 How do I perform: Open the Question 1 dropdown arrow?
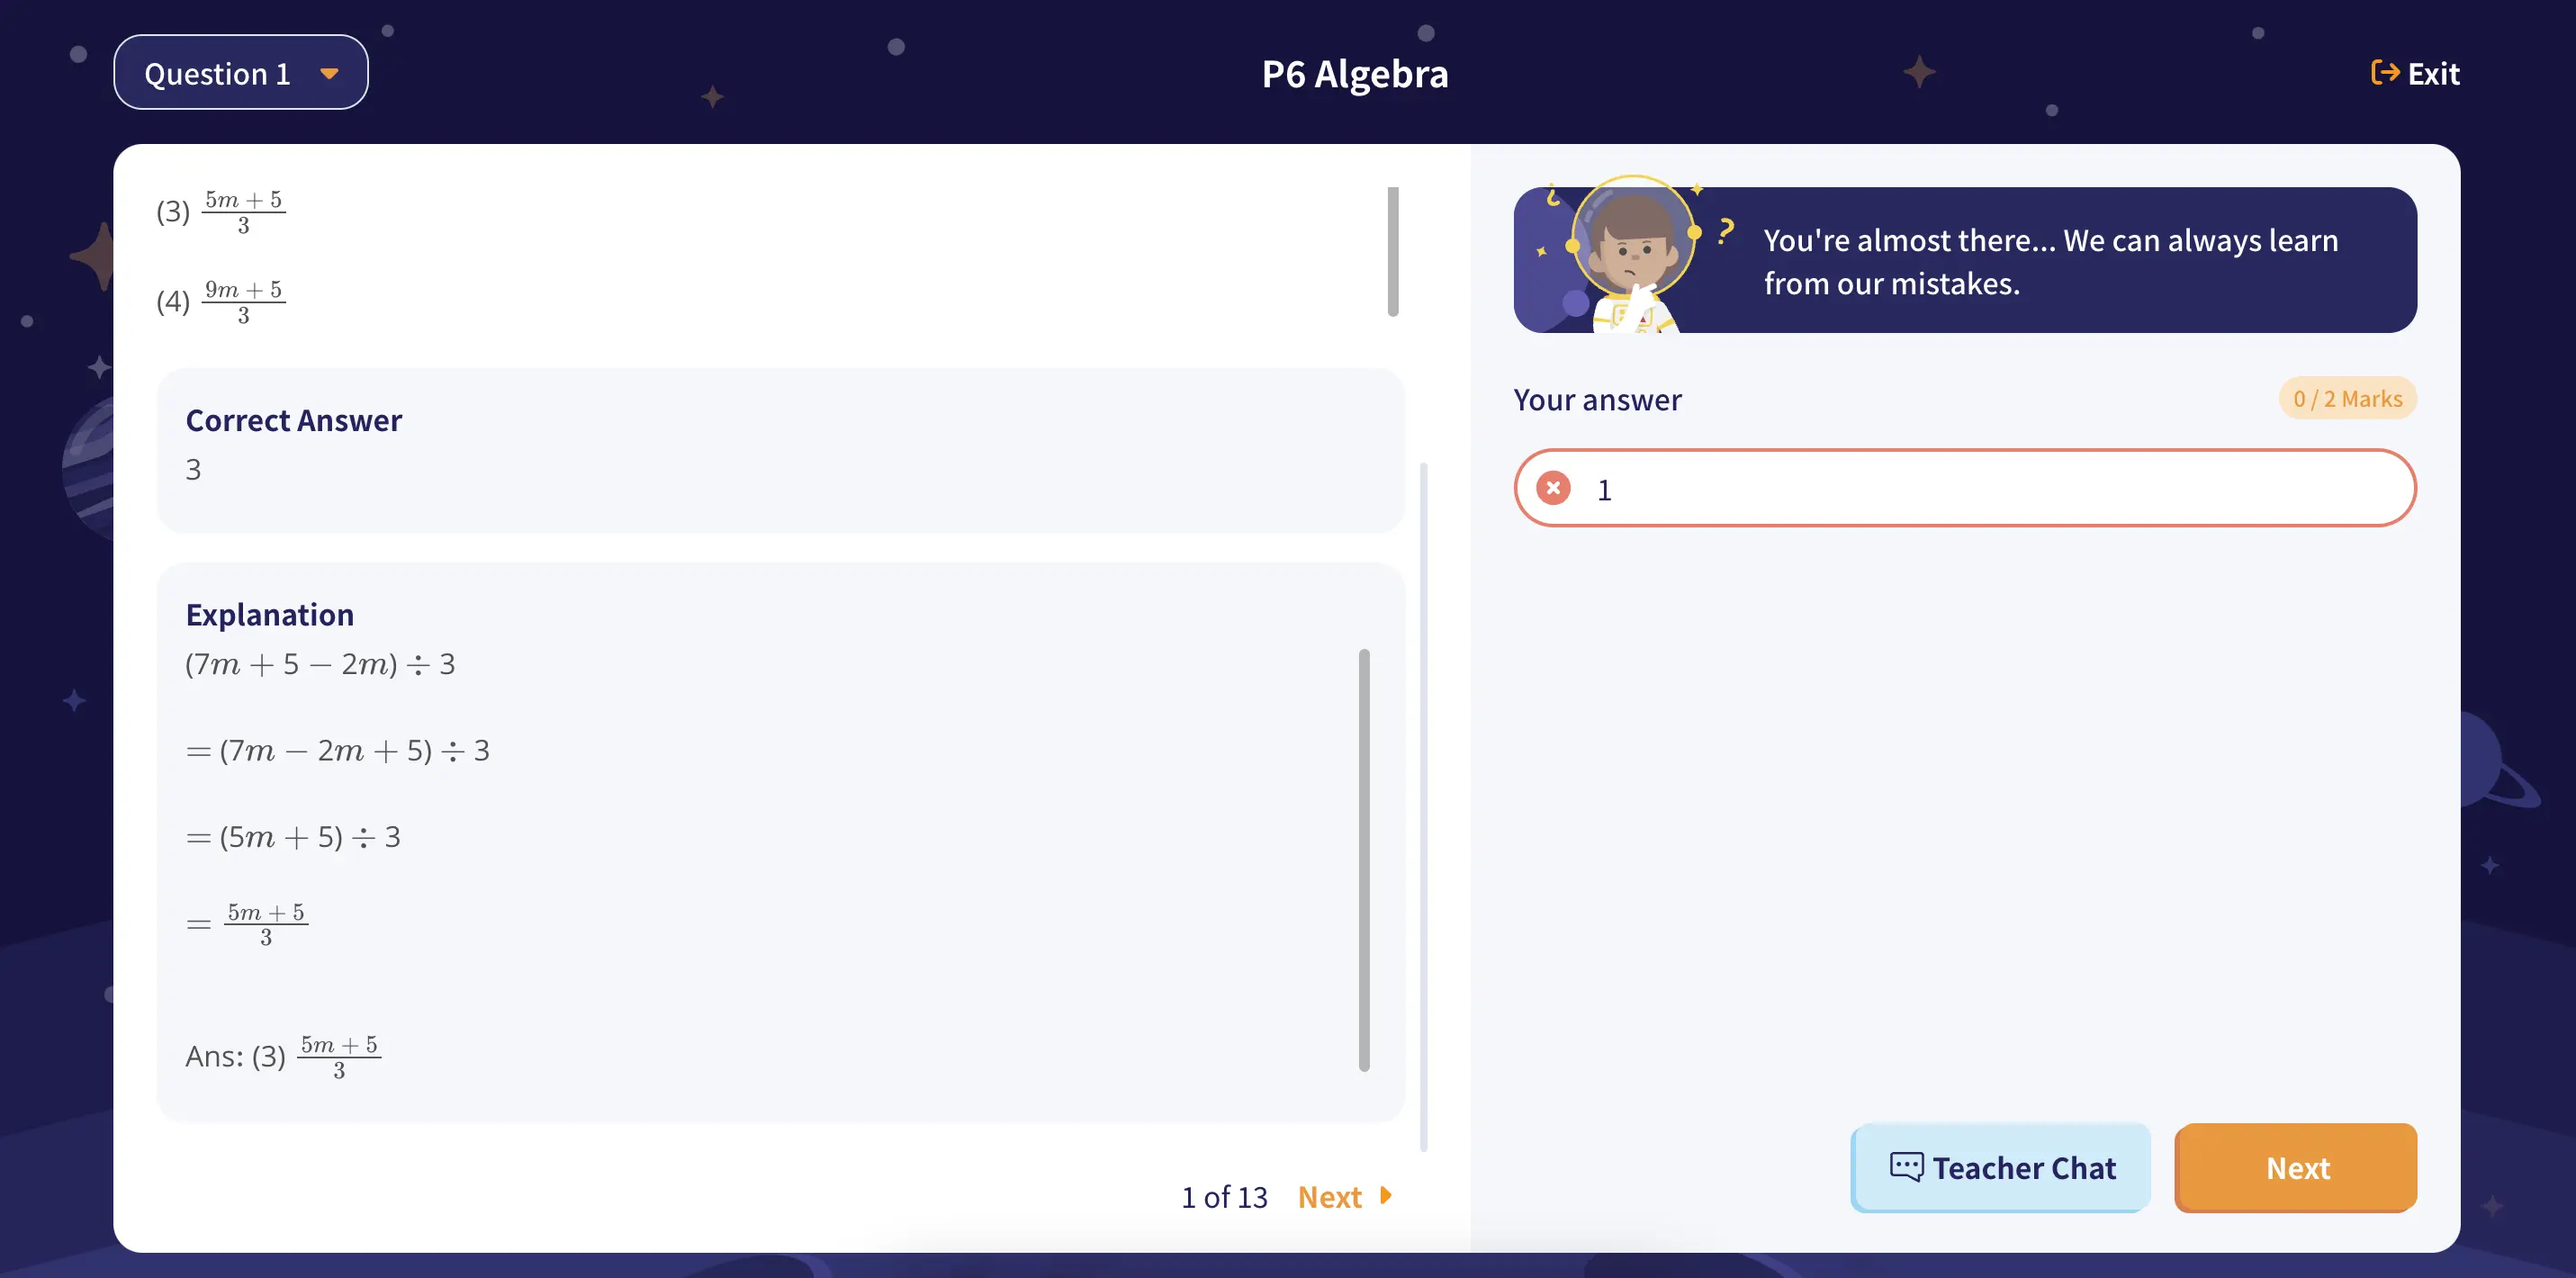(x=329, y=74)
